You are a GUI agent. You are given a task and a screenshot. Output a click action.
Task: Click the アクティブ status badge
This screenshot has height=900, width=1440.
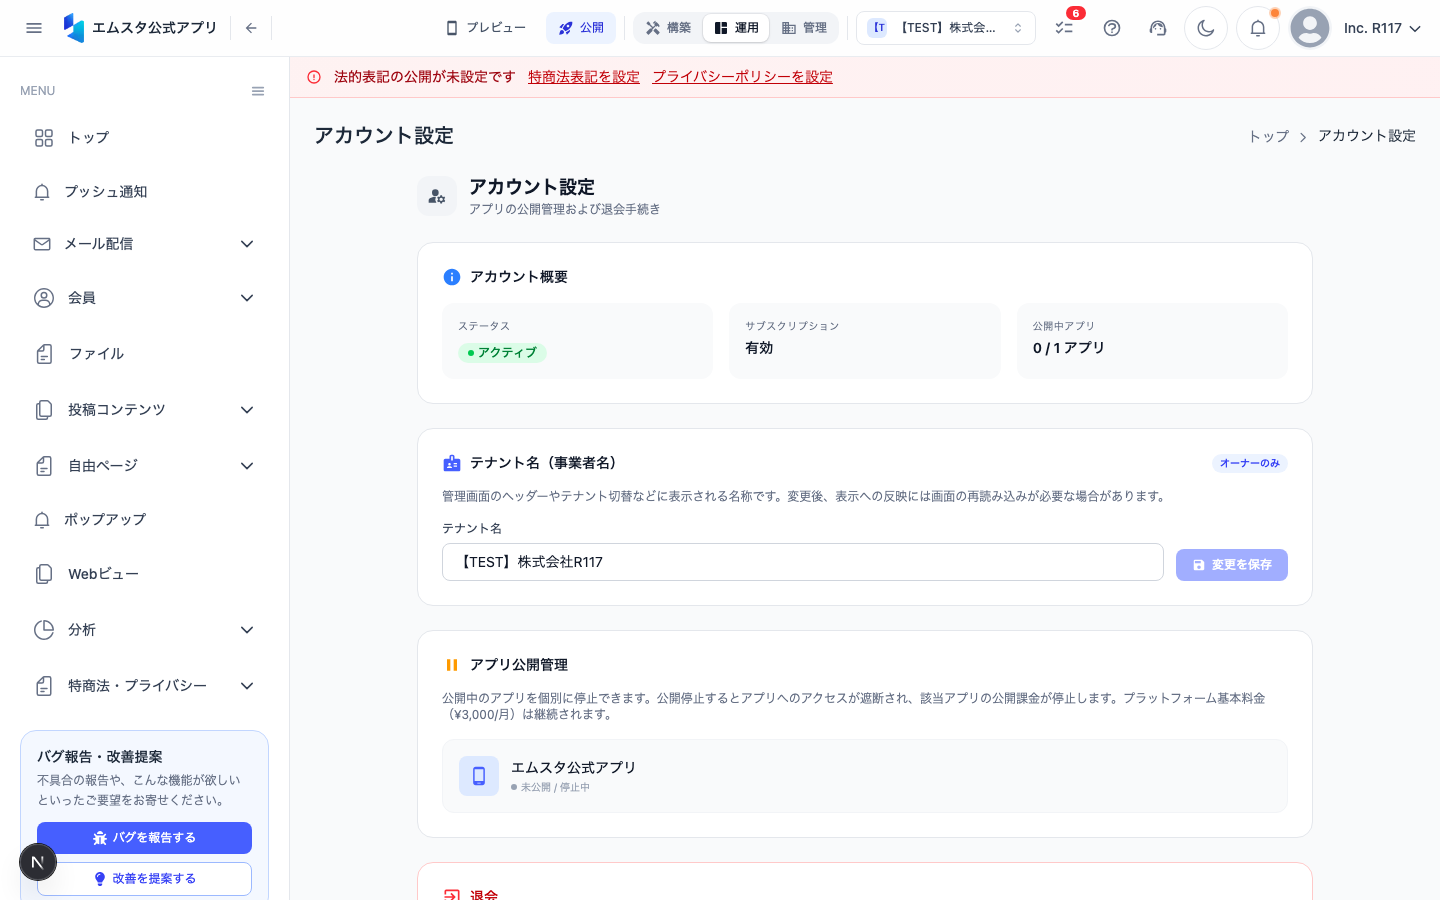point(502,353)
